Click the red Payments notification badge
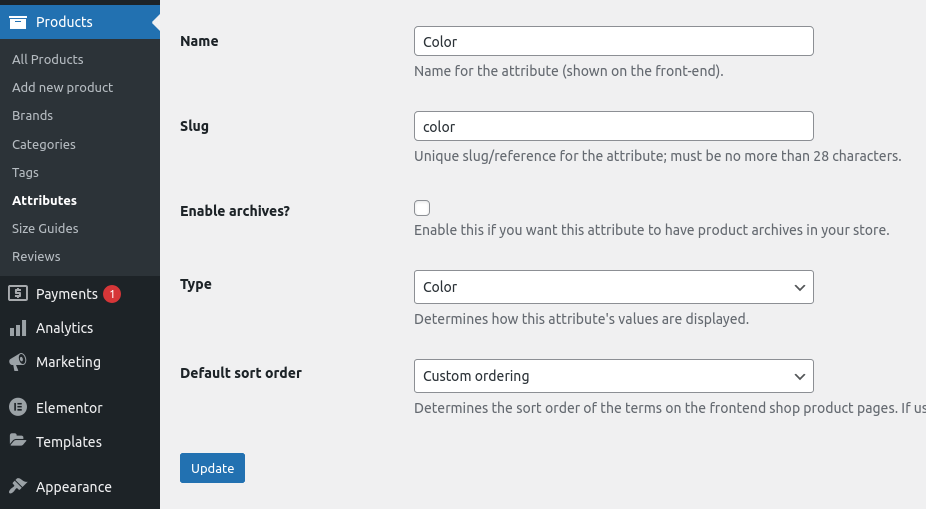 pos(112,293)
